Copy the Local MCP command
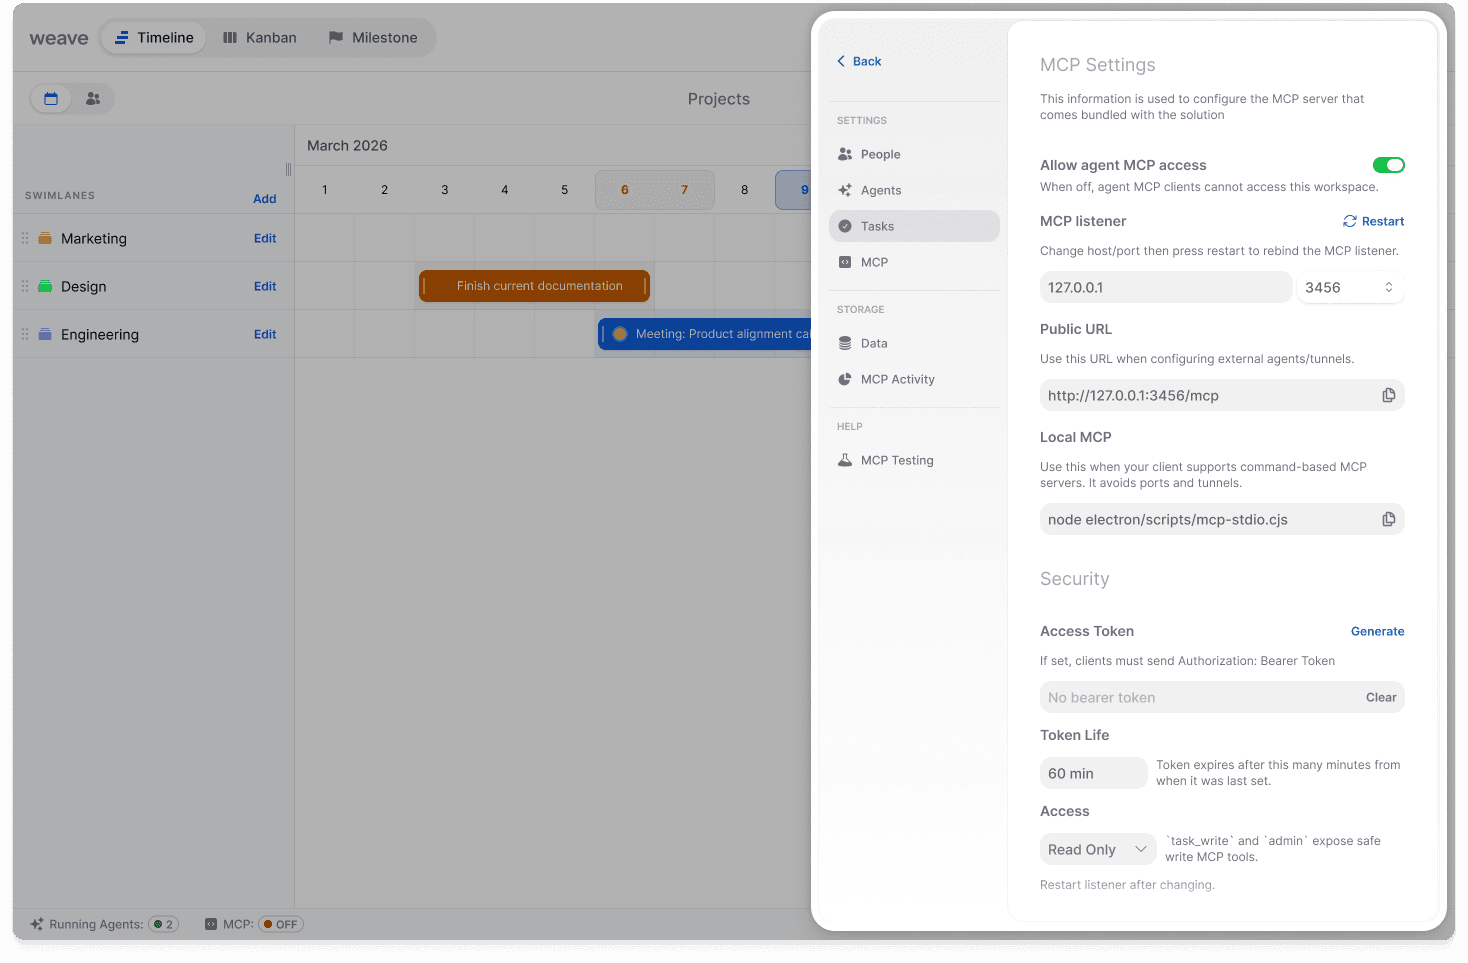Viewport: 1468px width, 963px height. click(1388, 519)
